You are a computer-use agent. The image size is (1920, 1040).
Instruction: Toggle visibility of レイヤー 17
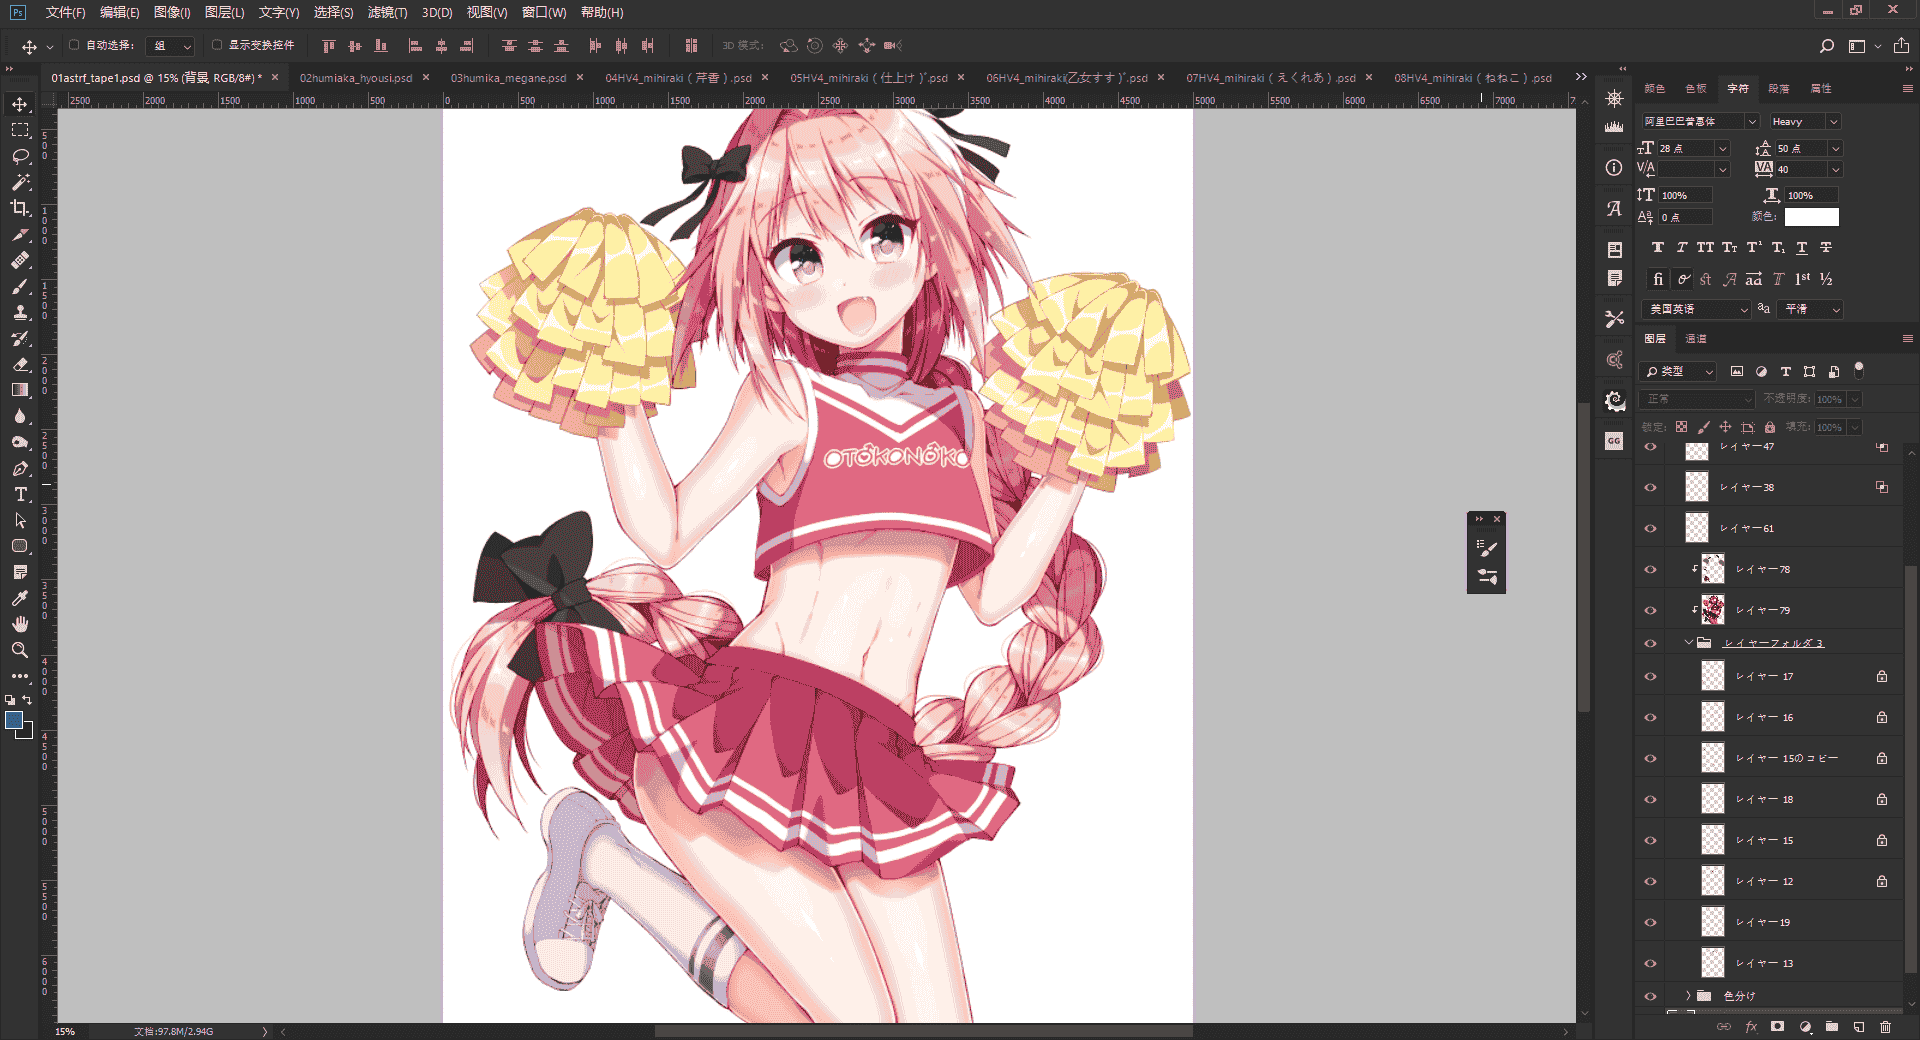click(1650, 677)
